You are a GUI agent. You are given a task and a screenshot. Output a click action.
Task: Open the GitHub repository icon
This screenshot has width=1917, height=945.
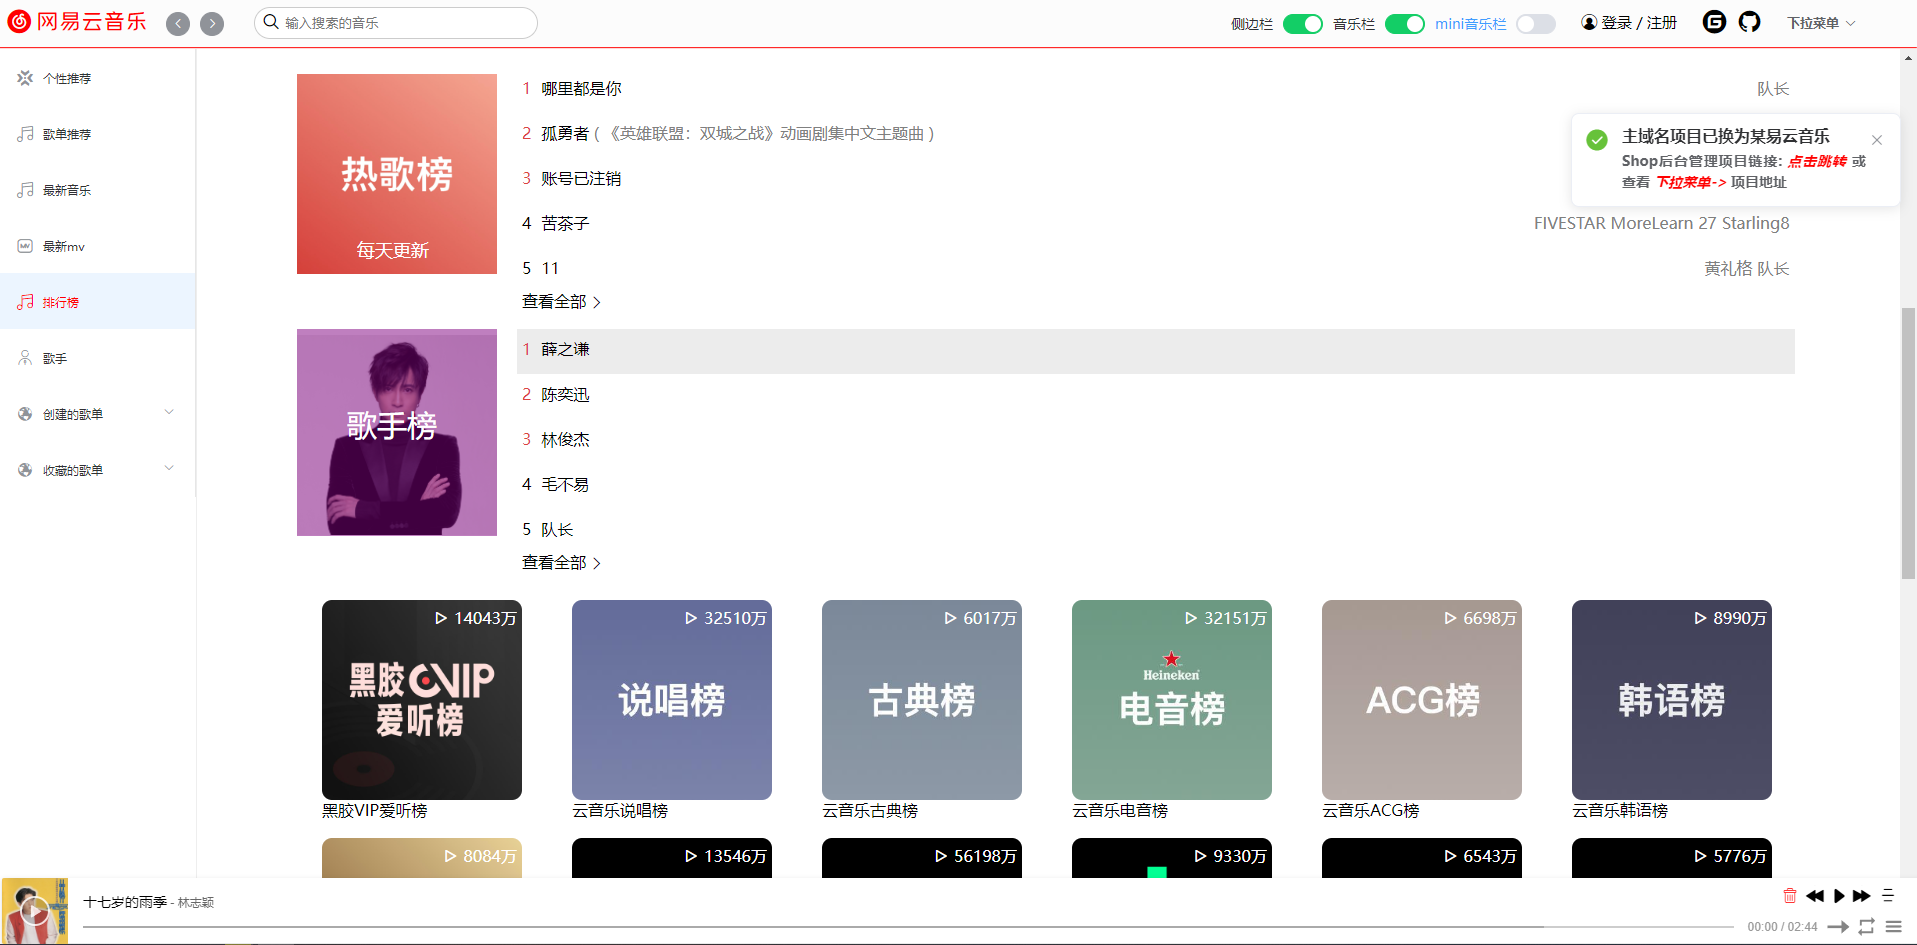(x=1749, y=22)
